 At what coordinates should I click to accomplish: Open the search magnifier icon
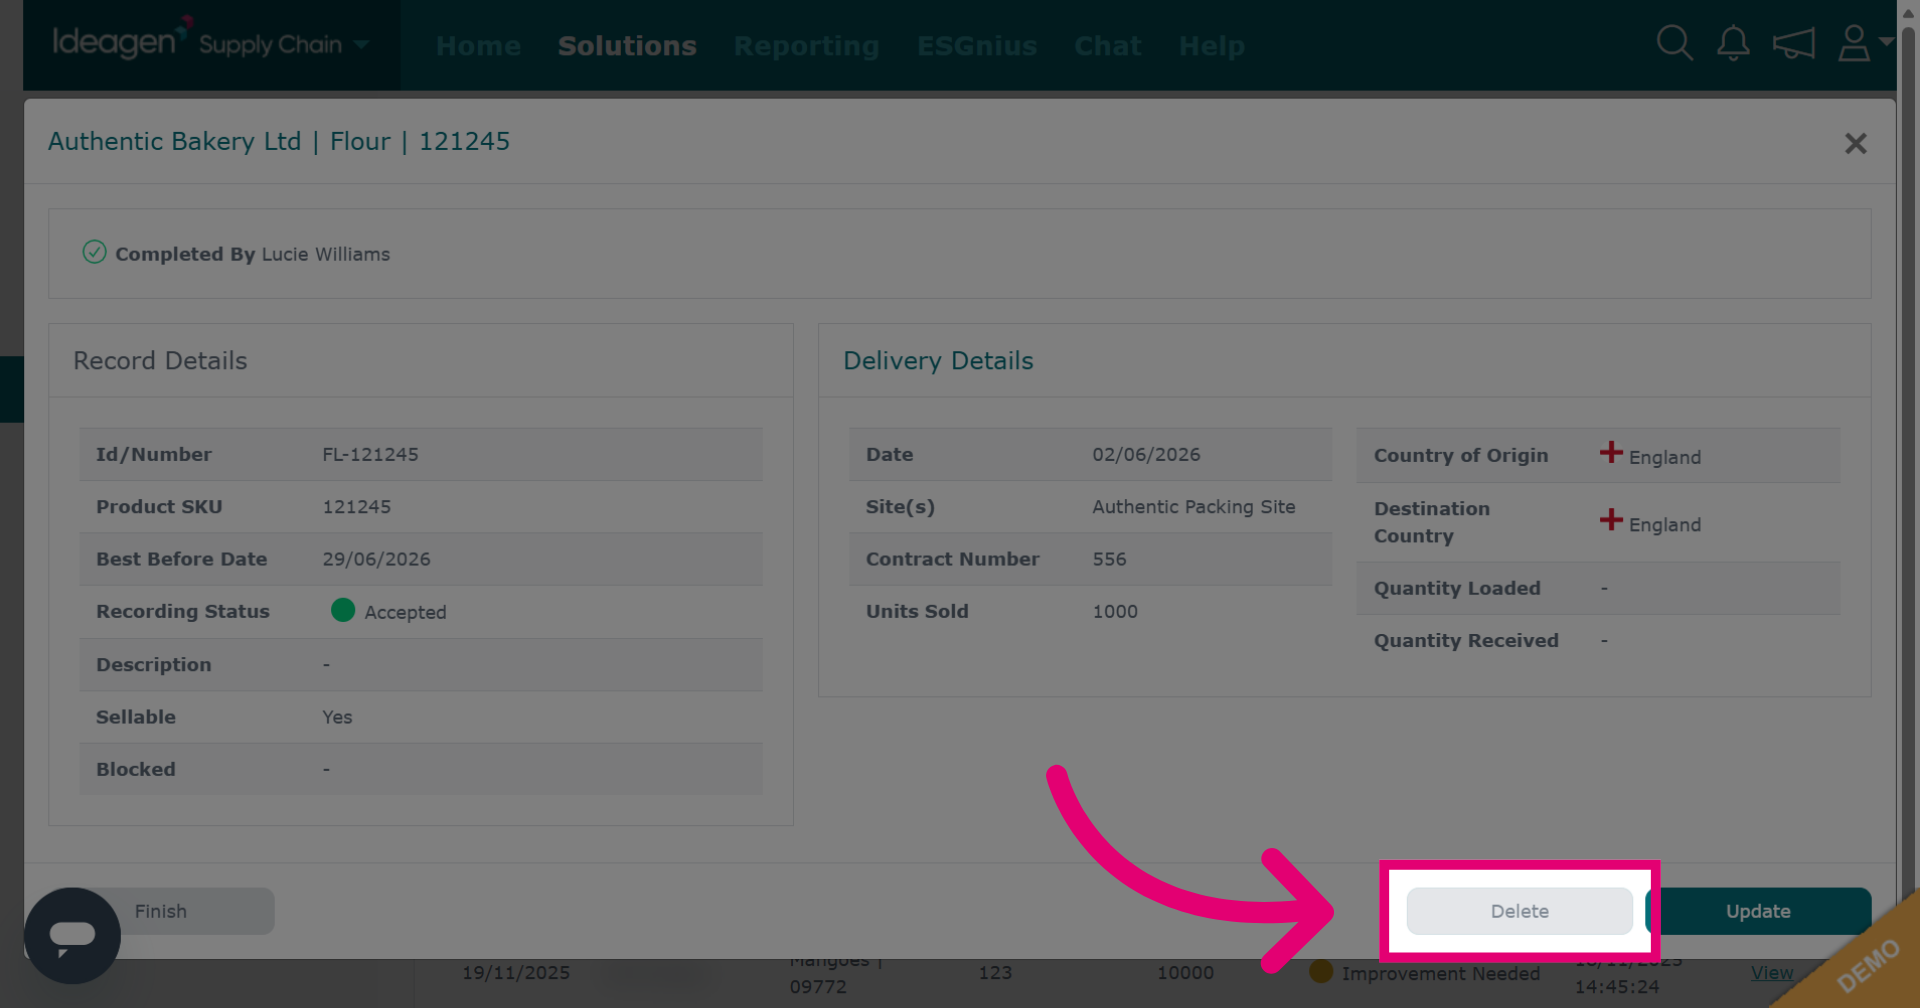pos(1674,43)
